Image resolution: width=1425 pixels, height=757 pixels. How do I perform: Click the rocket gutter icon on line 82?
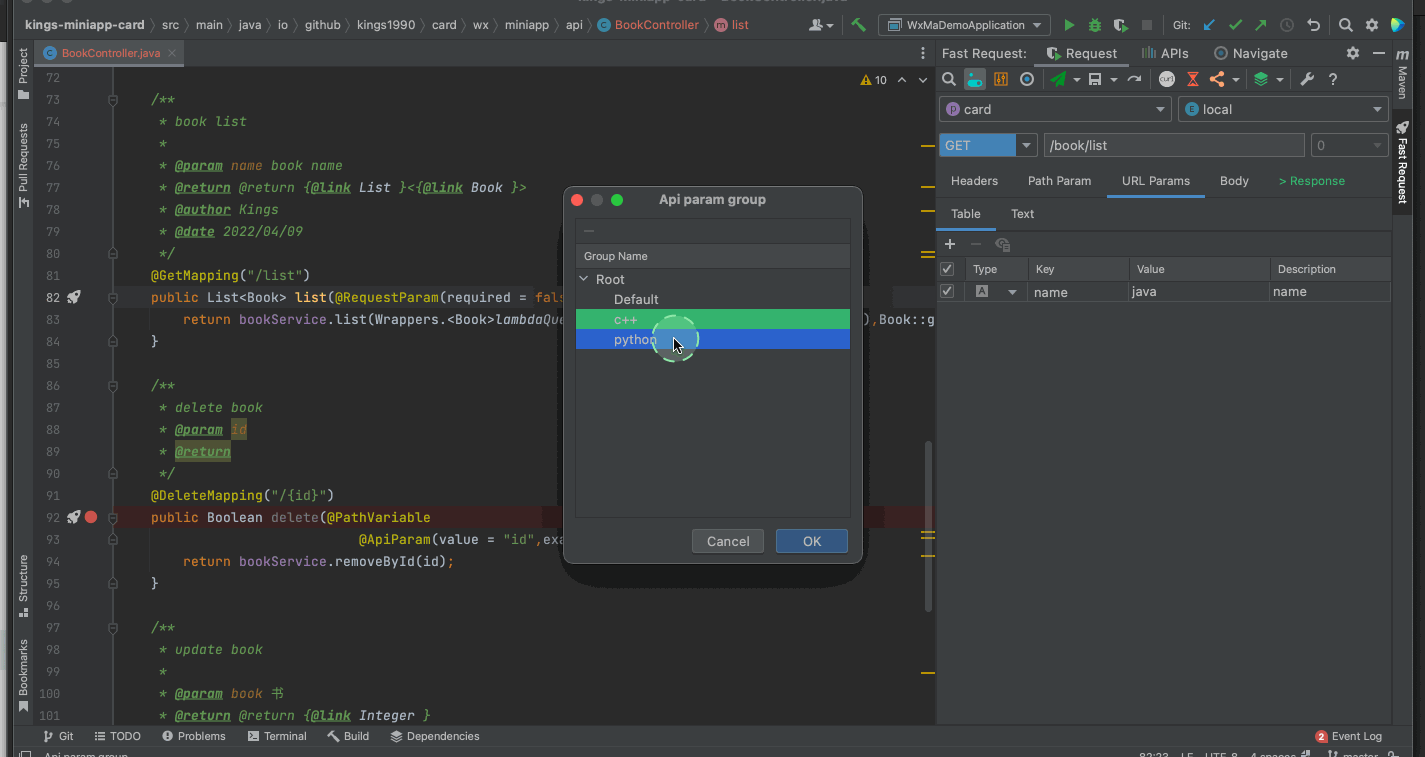tap(73, 297)
